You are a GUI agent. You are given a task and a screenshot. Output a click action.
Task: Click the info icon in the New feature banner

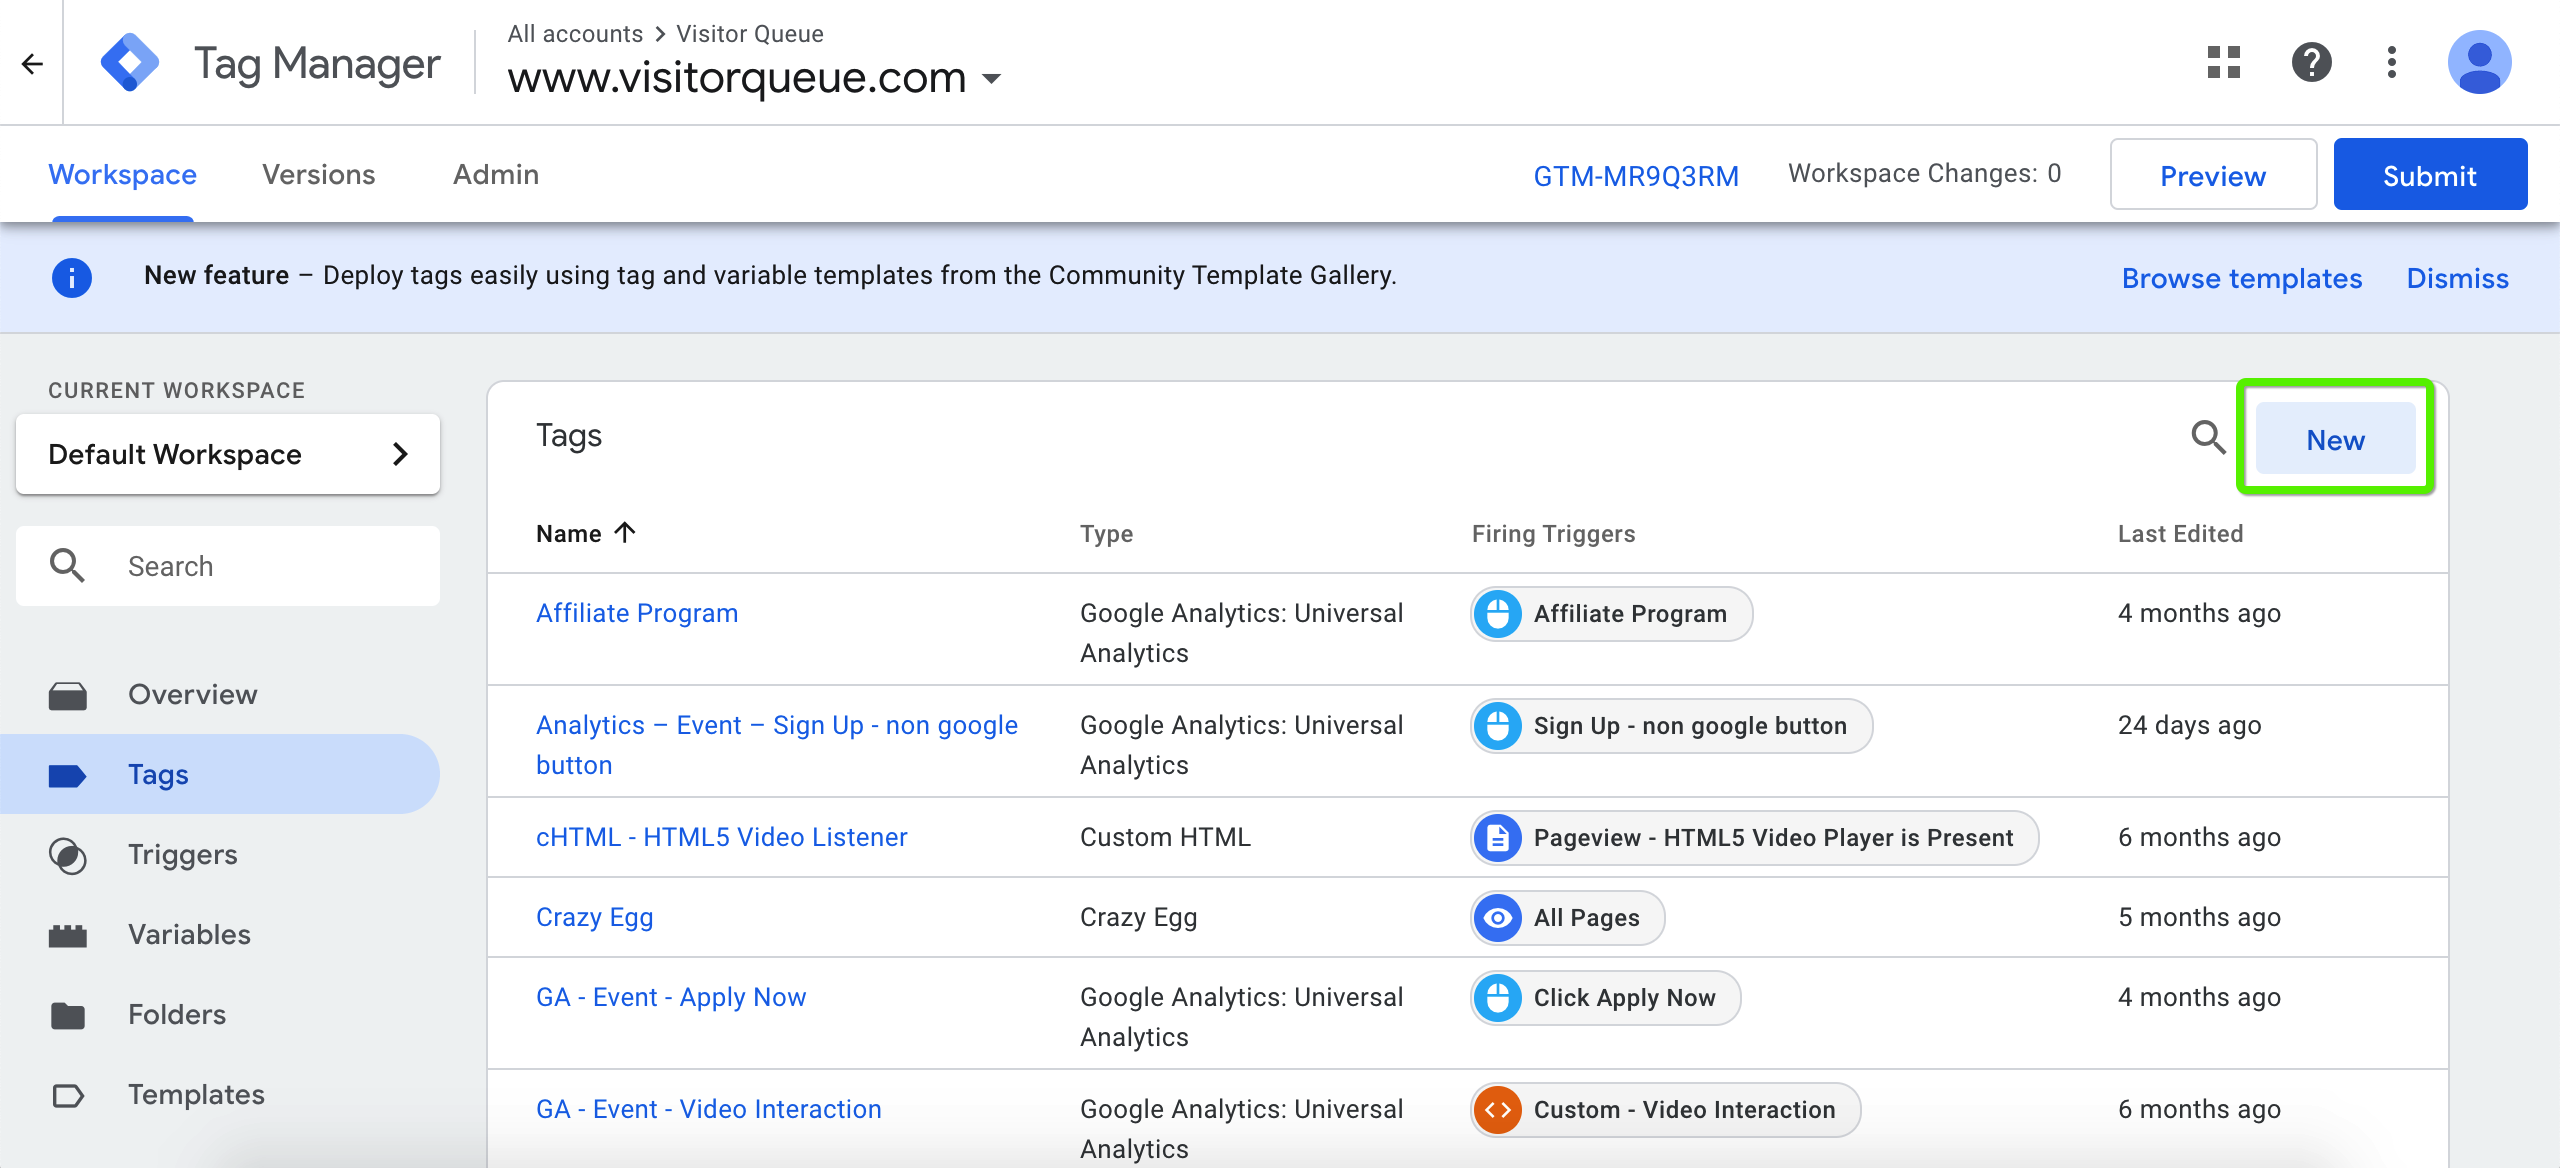click(x=72, y=277)
